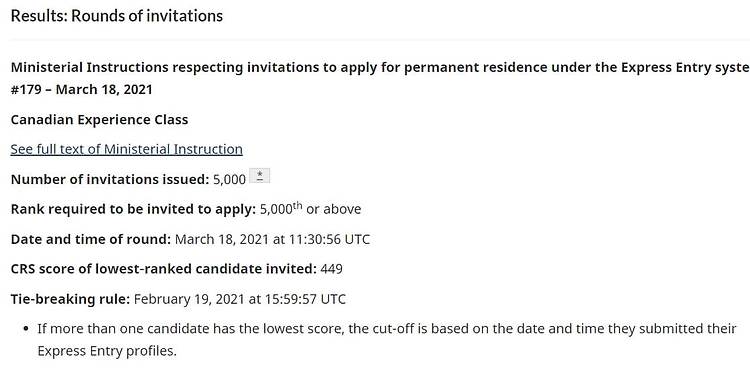Click the 'Ministerial Instructions respecting invitations' heading line
The height and width of the screenshot is (375, 750).
[x=380, y=67]
